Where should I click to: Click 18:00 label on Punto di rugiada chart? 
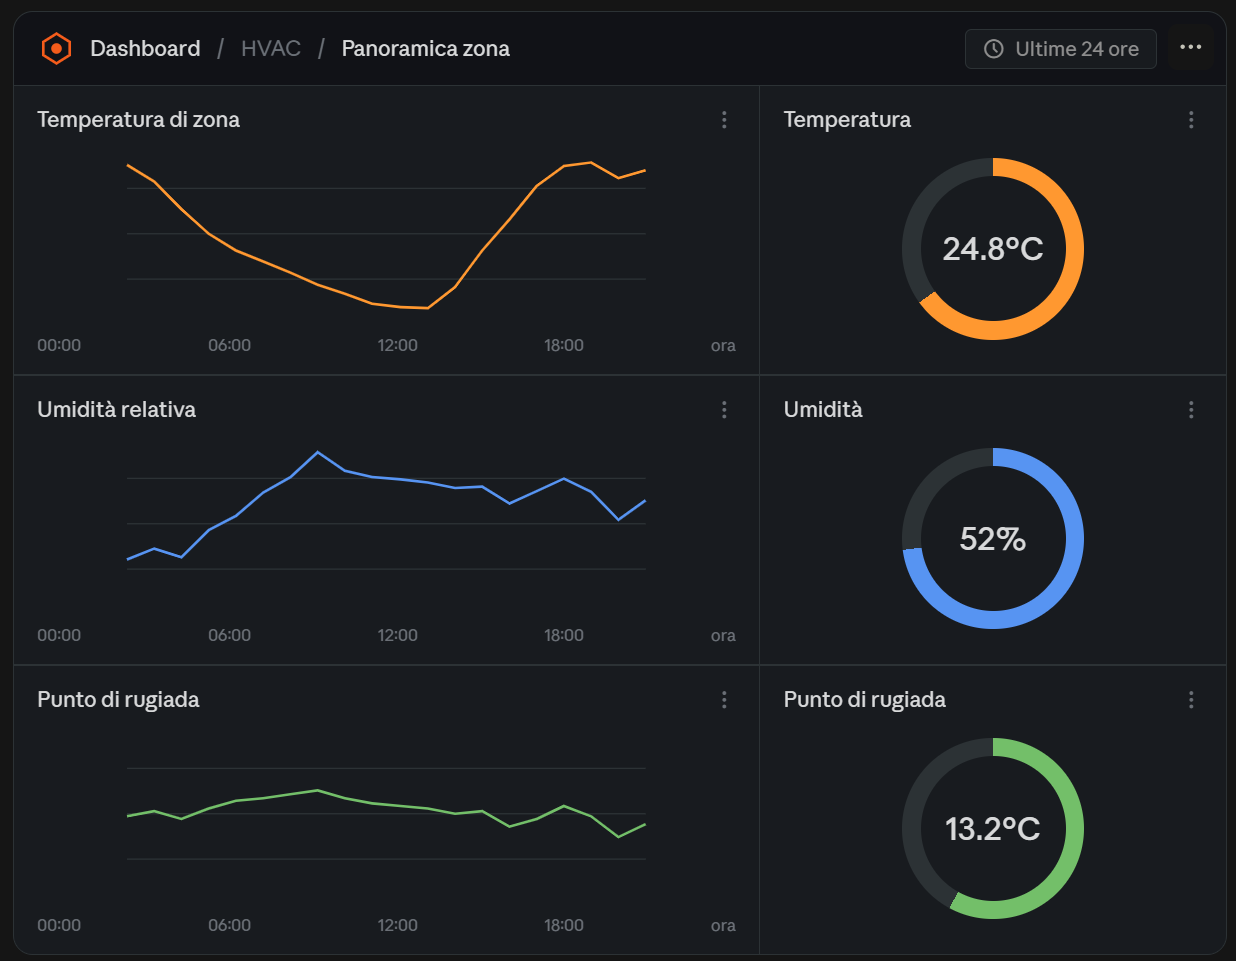click(564, 925)
